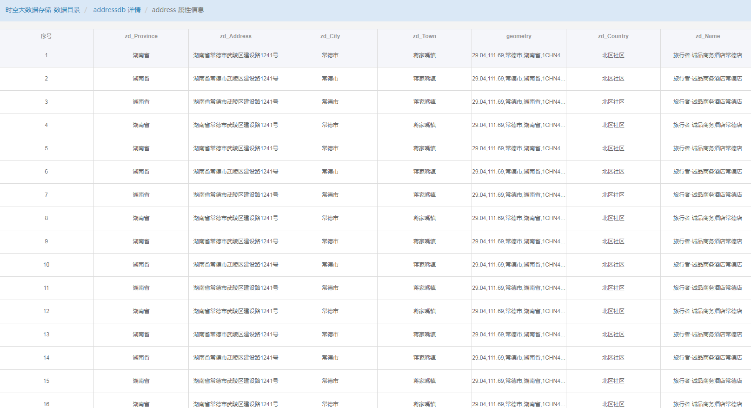This screenshot has height=408, width=751.
Task: Click the zd_Country cell in row 3
Action: (x=613, y=102)
